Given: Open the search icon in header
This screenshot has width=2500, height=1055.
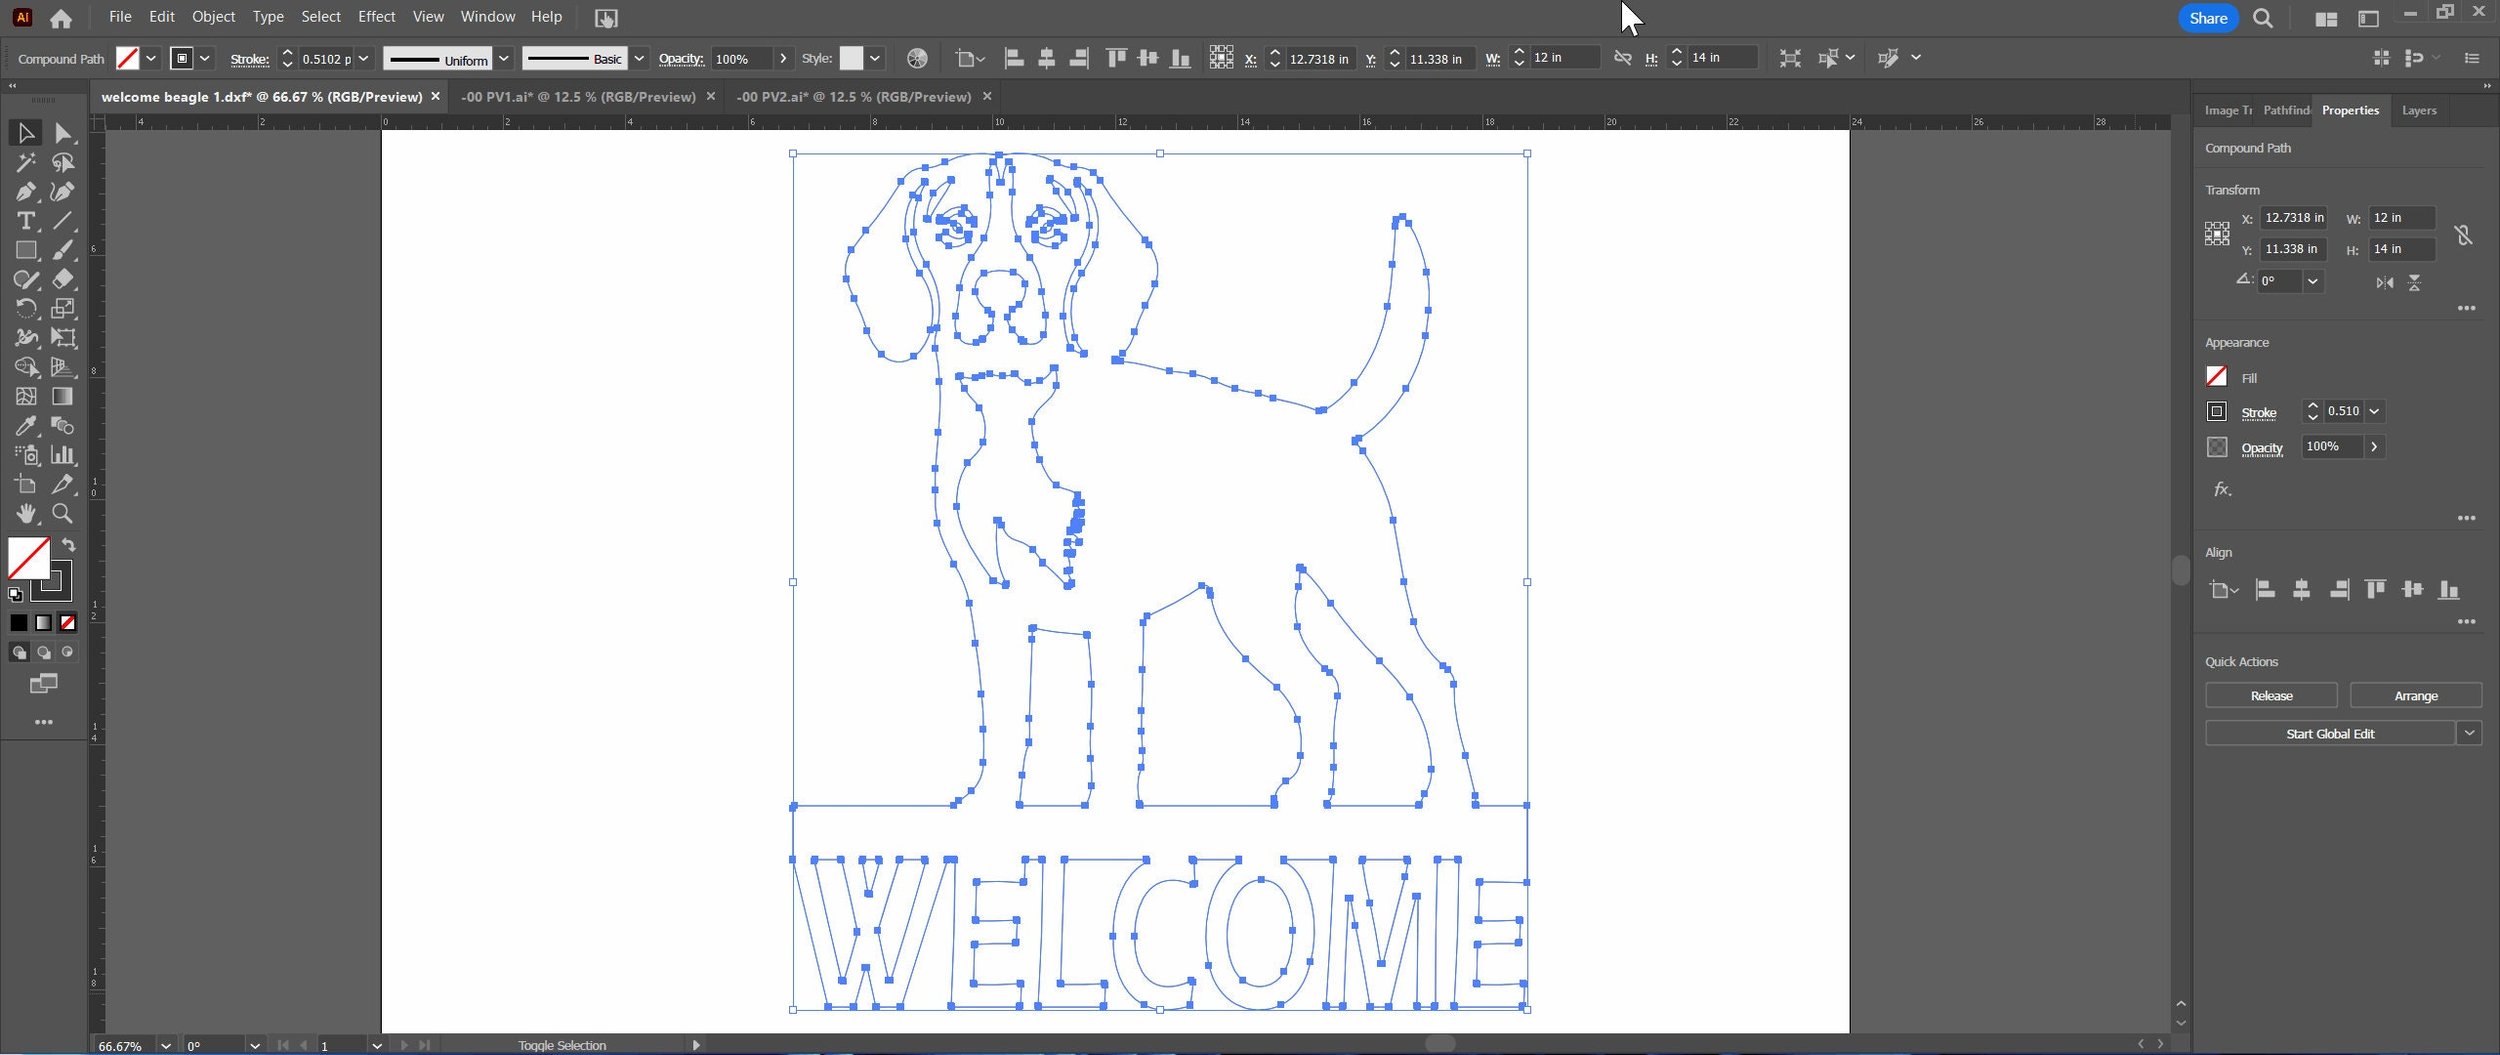Looking at the screenshot, I should 2263,18.
